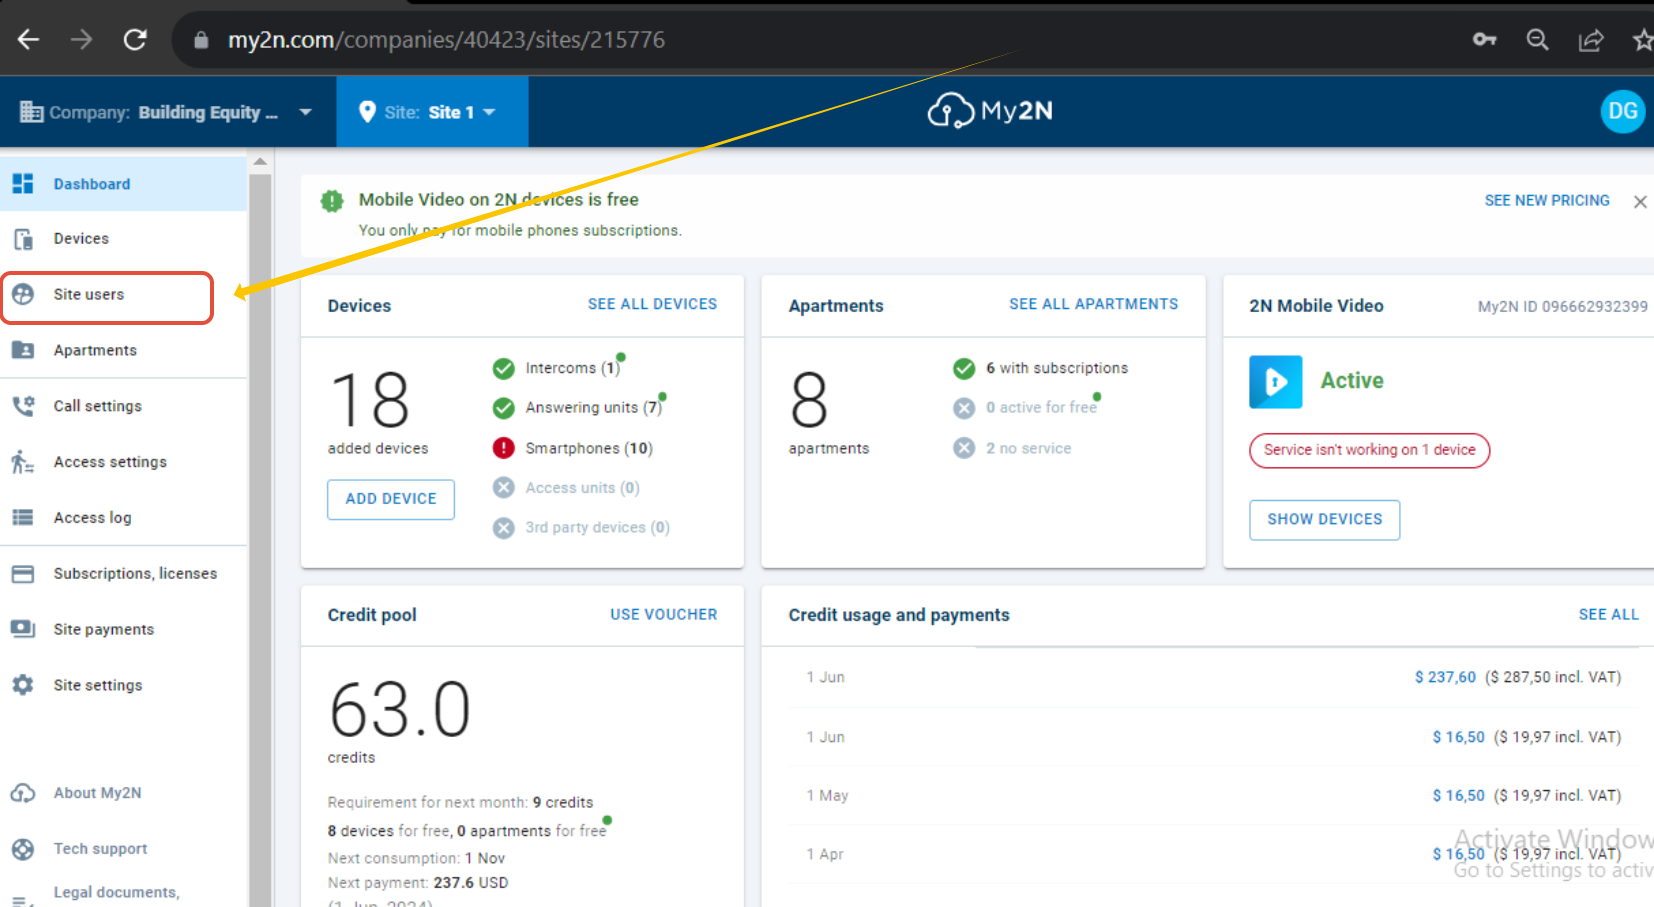Open Site payments in the sidebar
Viewport: 1654px width, 907px height.
123,630
